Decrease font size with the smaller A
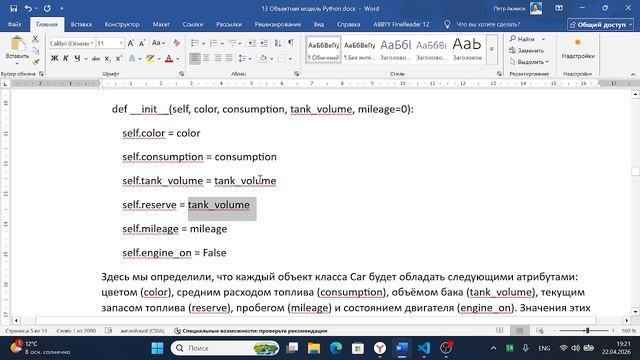 click(x=142, y=43)
